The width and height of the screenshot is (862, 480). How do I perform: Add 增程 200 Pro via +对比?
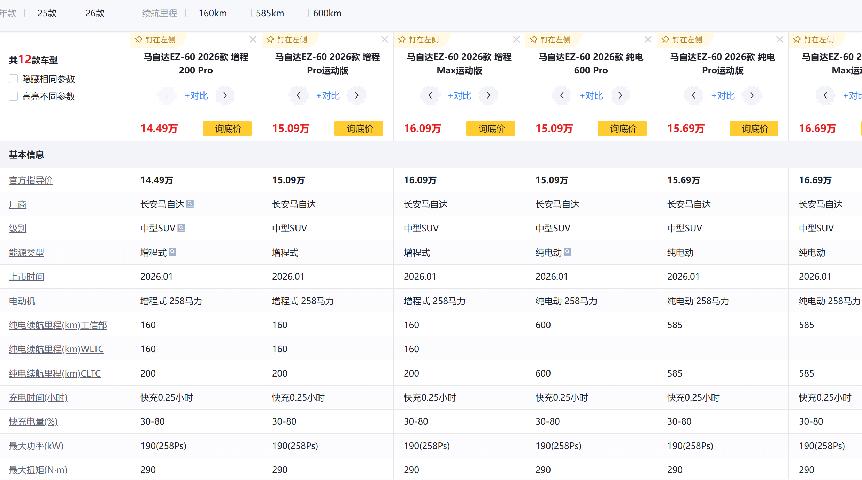[x=196, y=96]
